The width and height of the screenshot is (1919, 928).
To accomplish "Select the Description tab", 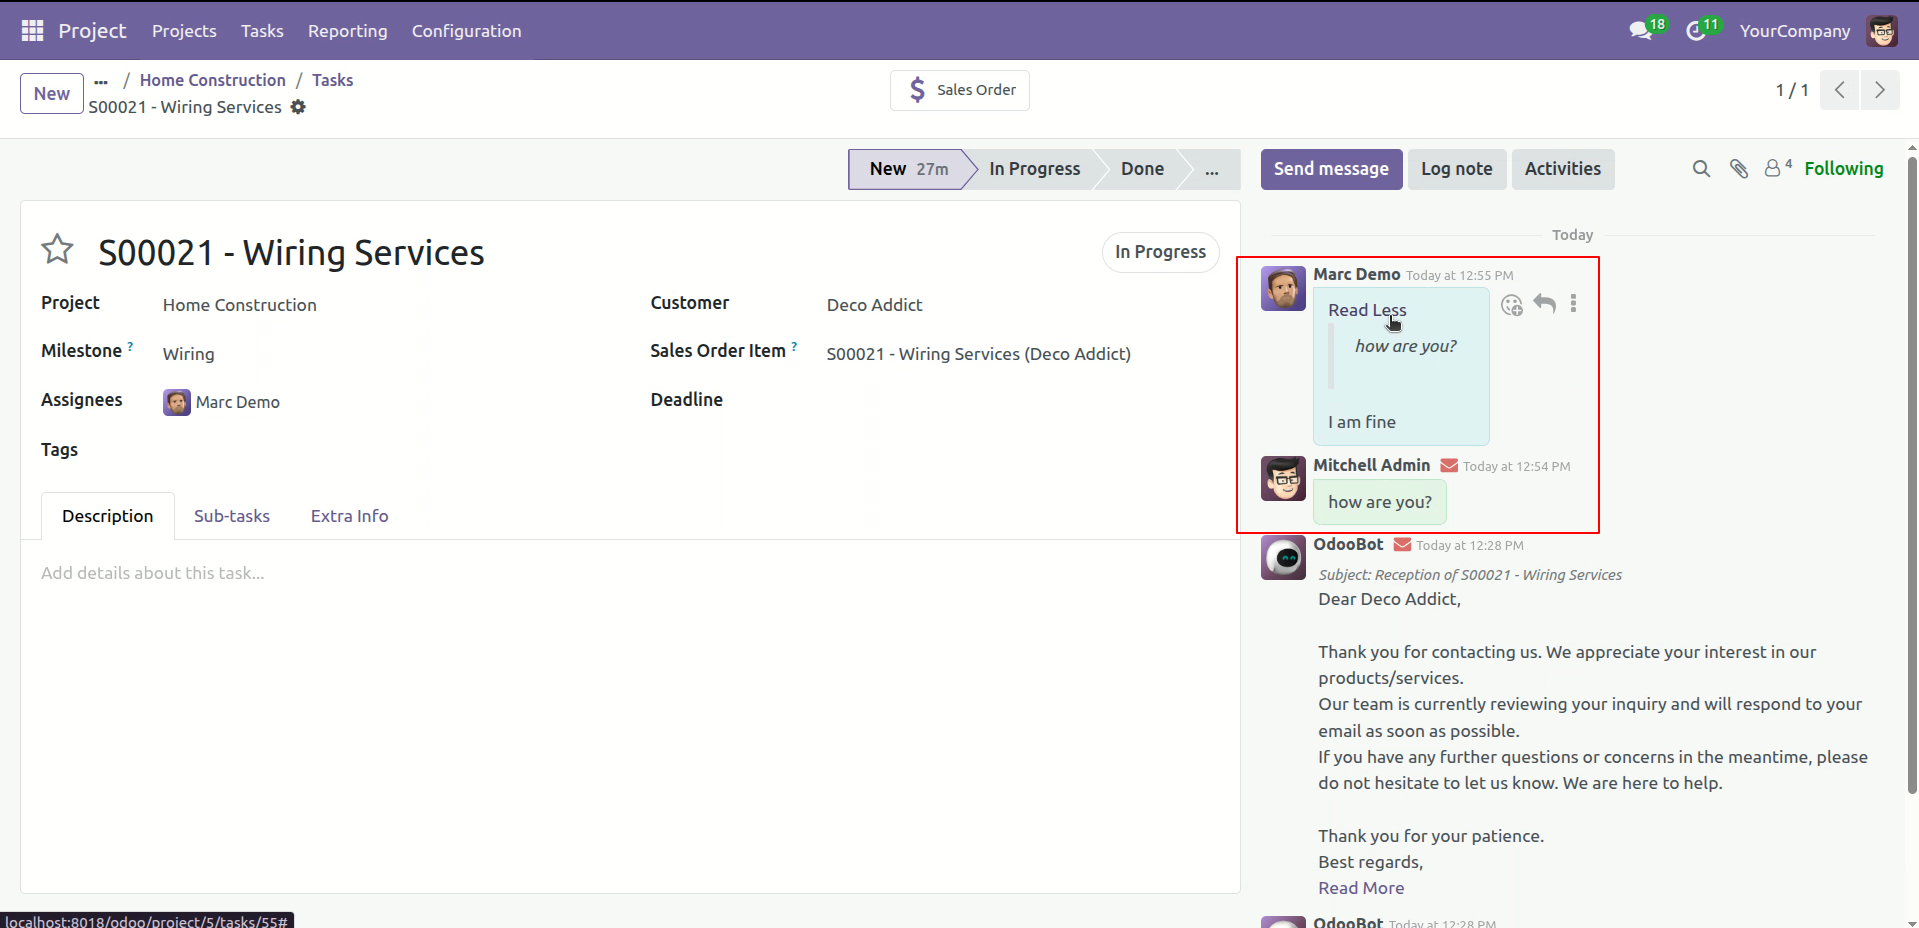I will 108,516.
